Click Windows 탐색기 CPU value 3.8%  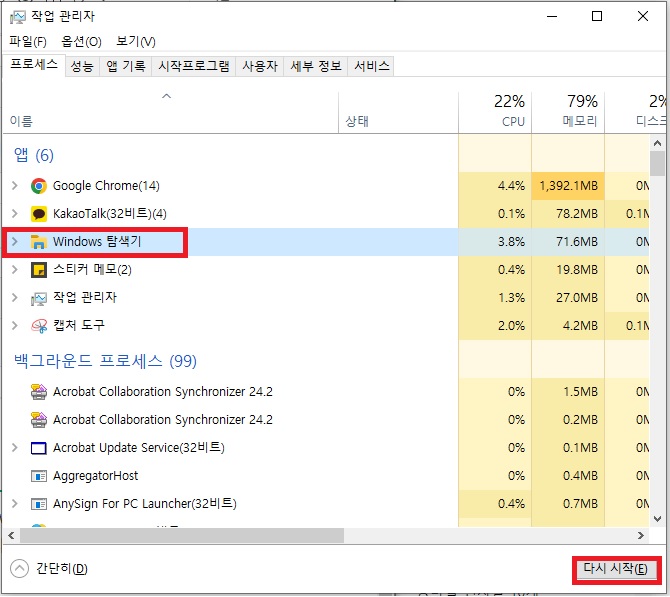511,242
